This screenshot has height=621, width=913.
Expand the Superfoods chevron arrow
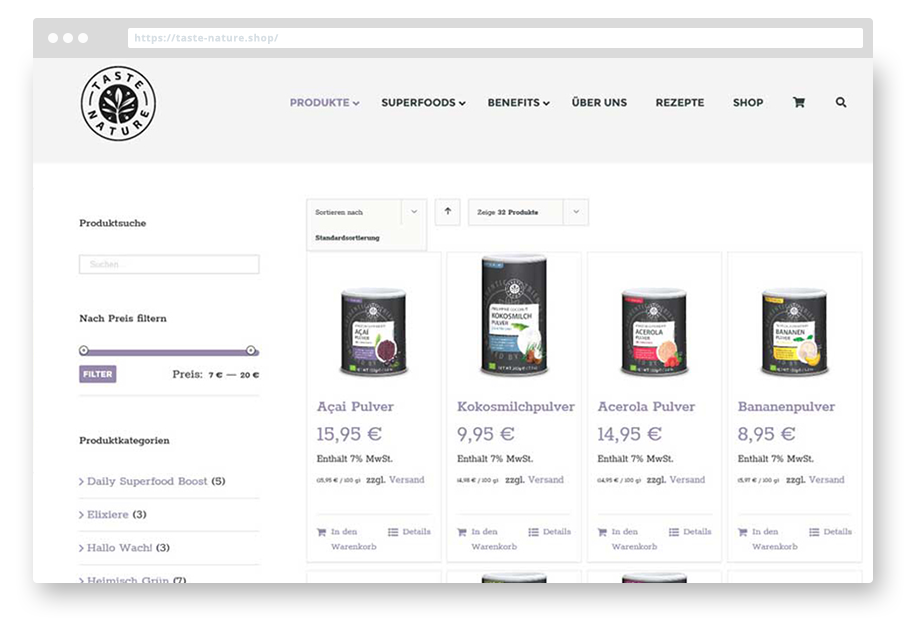(x=462, y=103)
